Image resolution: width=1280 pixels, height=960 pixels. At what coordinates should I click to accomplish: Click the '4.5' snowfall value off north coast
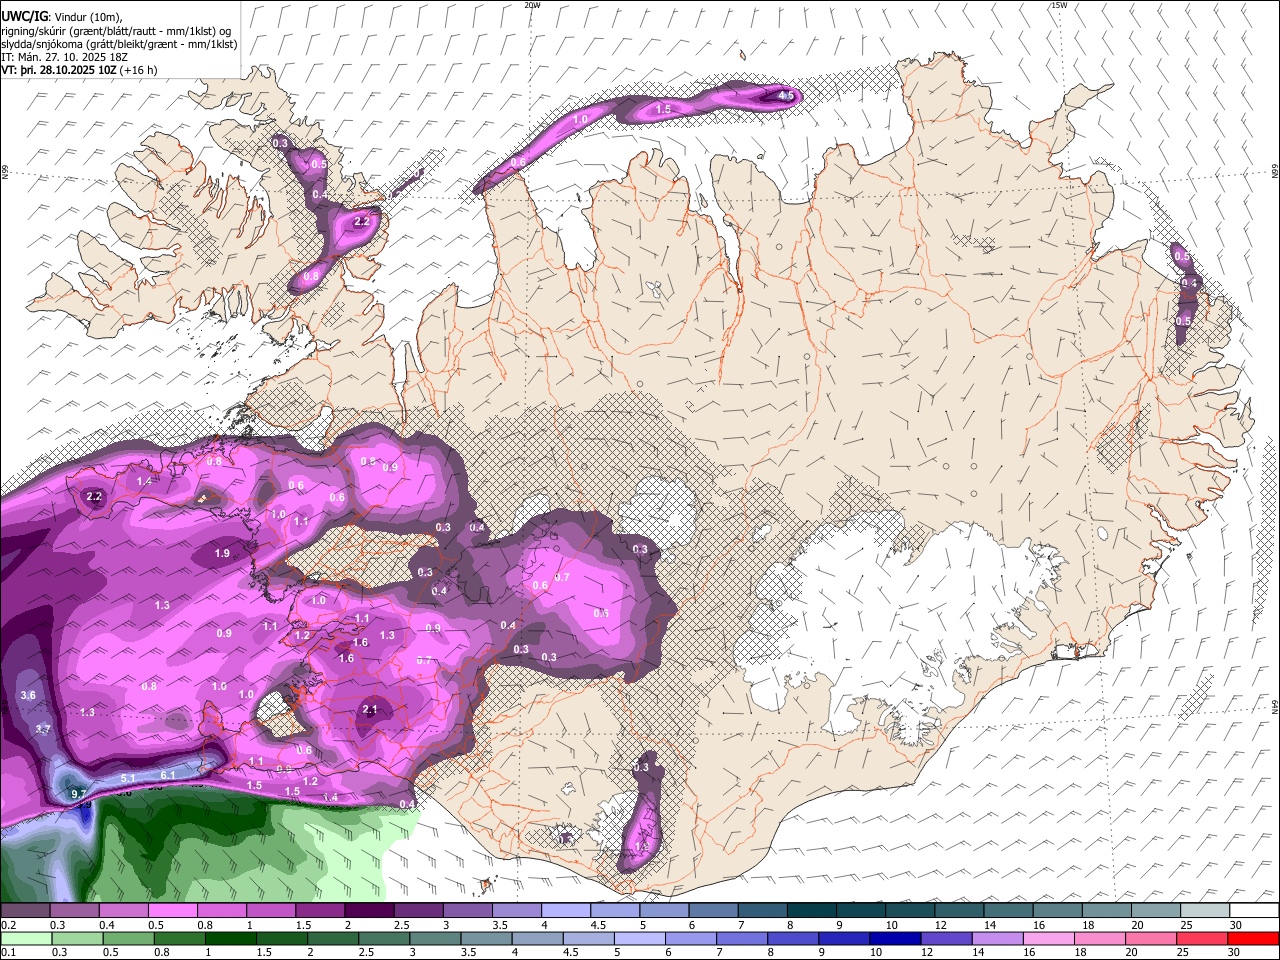click(x=785, y=96)
